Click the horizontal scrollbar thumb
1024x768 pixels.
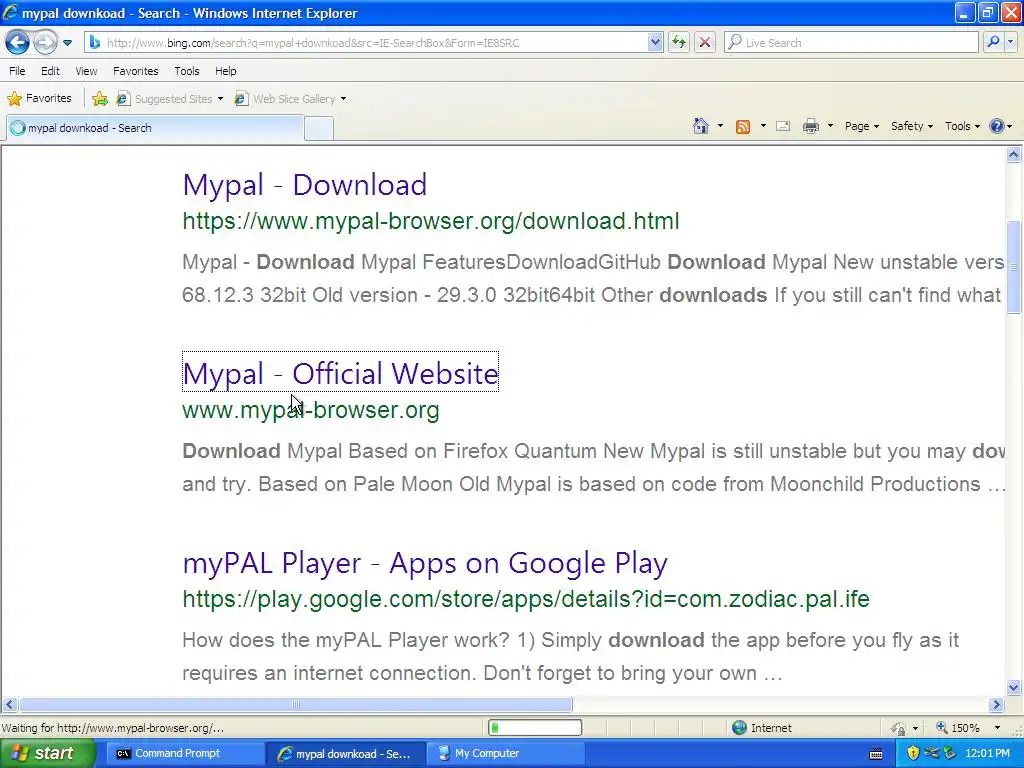[x=296, y=704]
